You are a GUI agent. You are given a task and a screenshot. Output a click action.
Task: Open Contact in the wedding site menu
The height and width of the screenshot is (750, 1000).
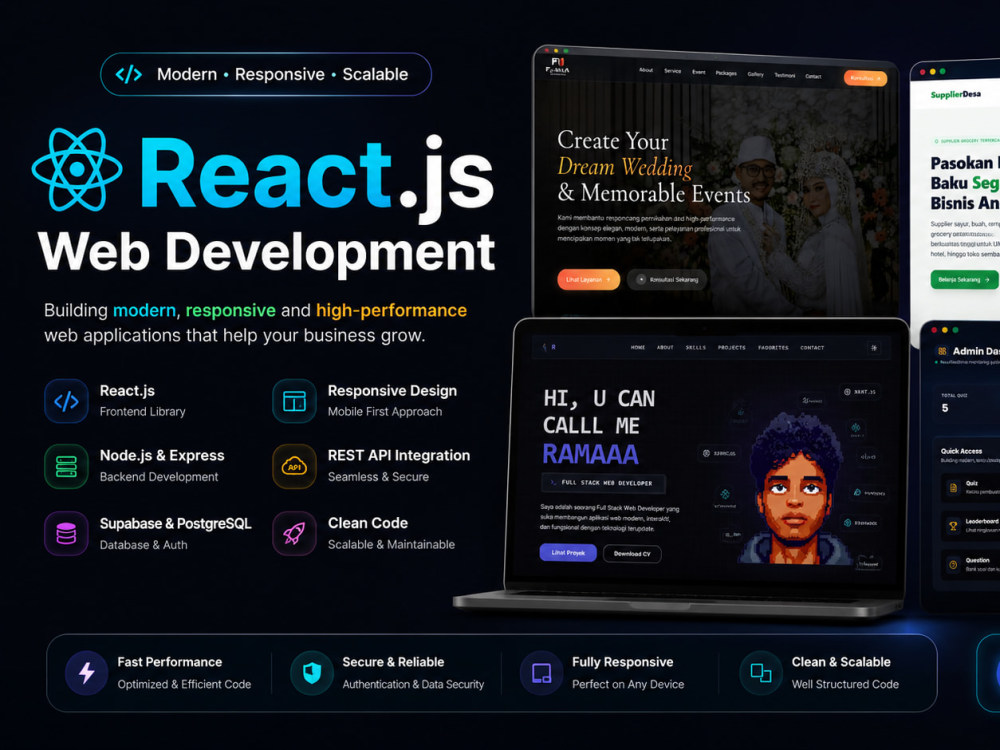tap(813, 77)
